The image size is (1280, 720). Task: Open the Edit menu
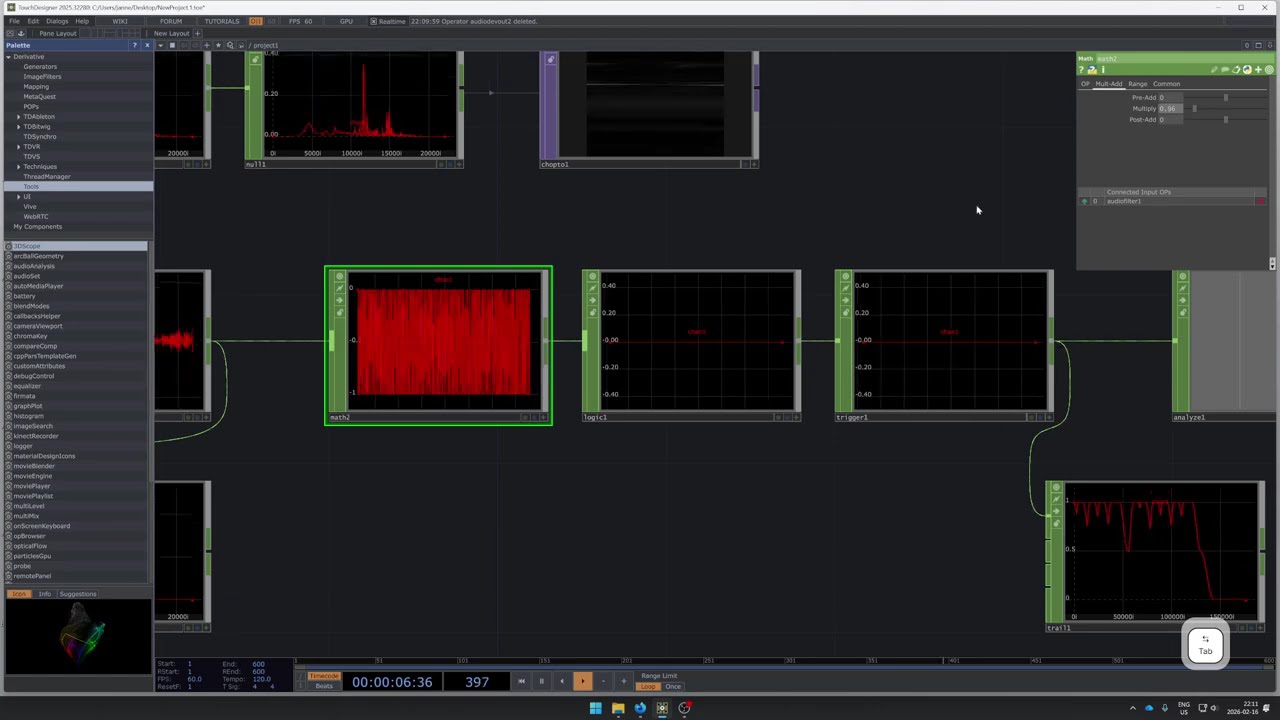pyautogui.click(x=33, y=21)
